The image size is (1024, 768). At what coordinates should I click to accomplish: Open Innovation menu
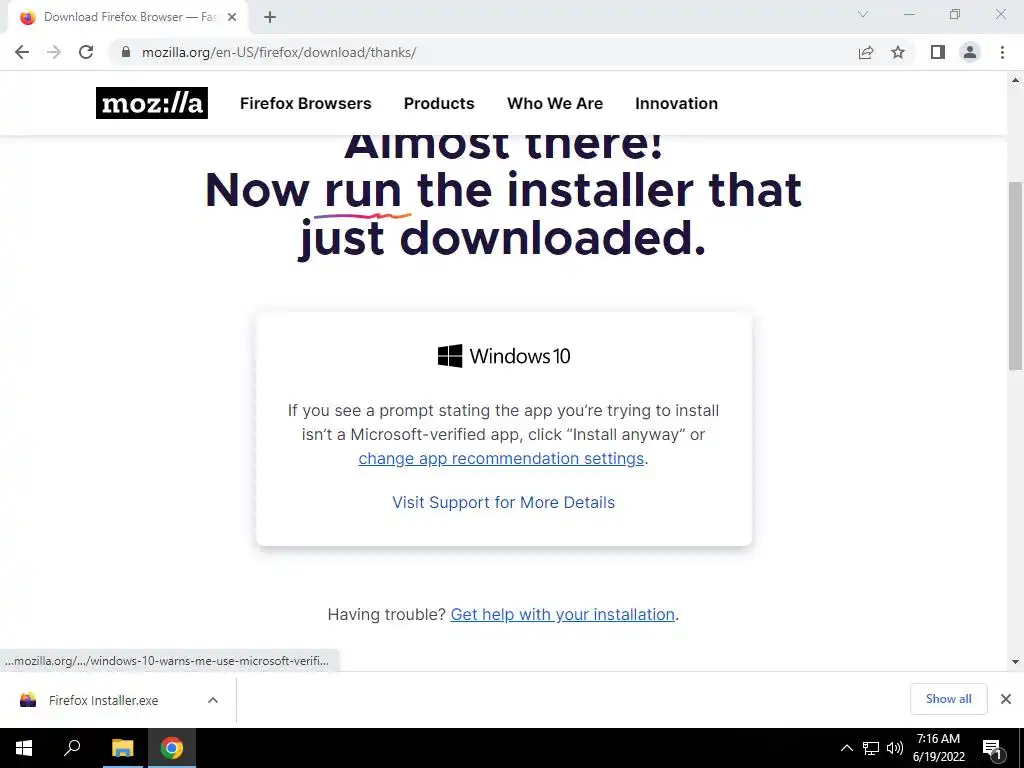[x=677, y=103]
